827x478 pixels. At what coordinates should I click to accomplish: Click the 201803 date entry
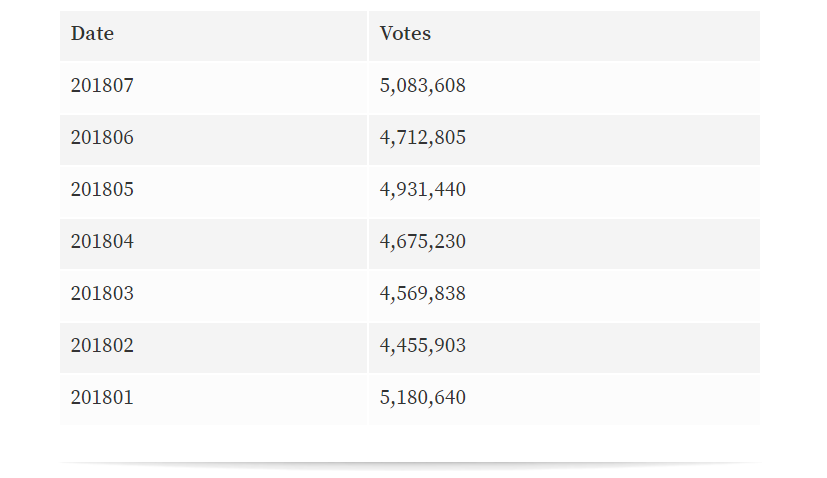click(102, 294)
